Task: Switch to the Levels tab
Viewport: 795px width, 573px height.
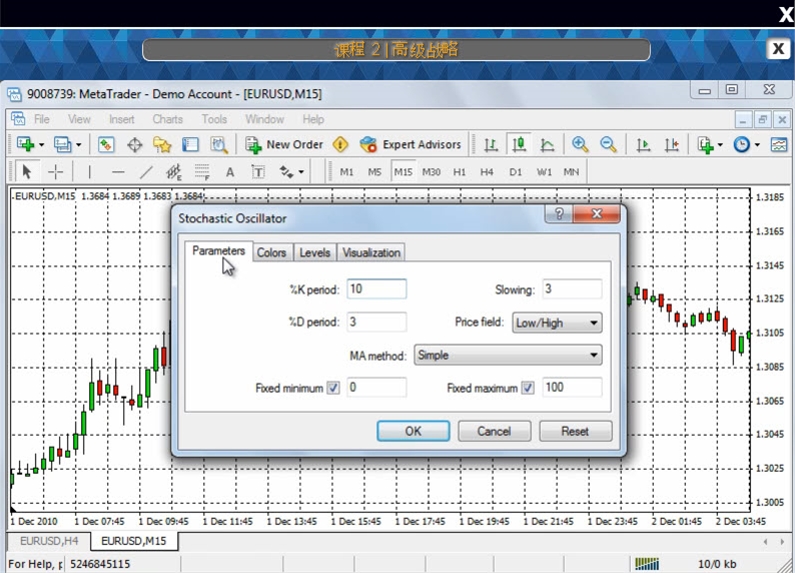Action: pyautogui.click(x=315, y=253)
